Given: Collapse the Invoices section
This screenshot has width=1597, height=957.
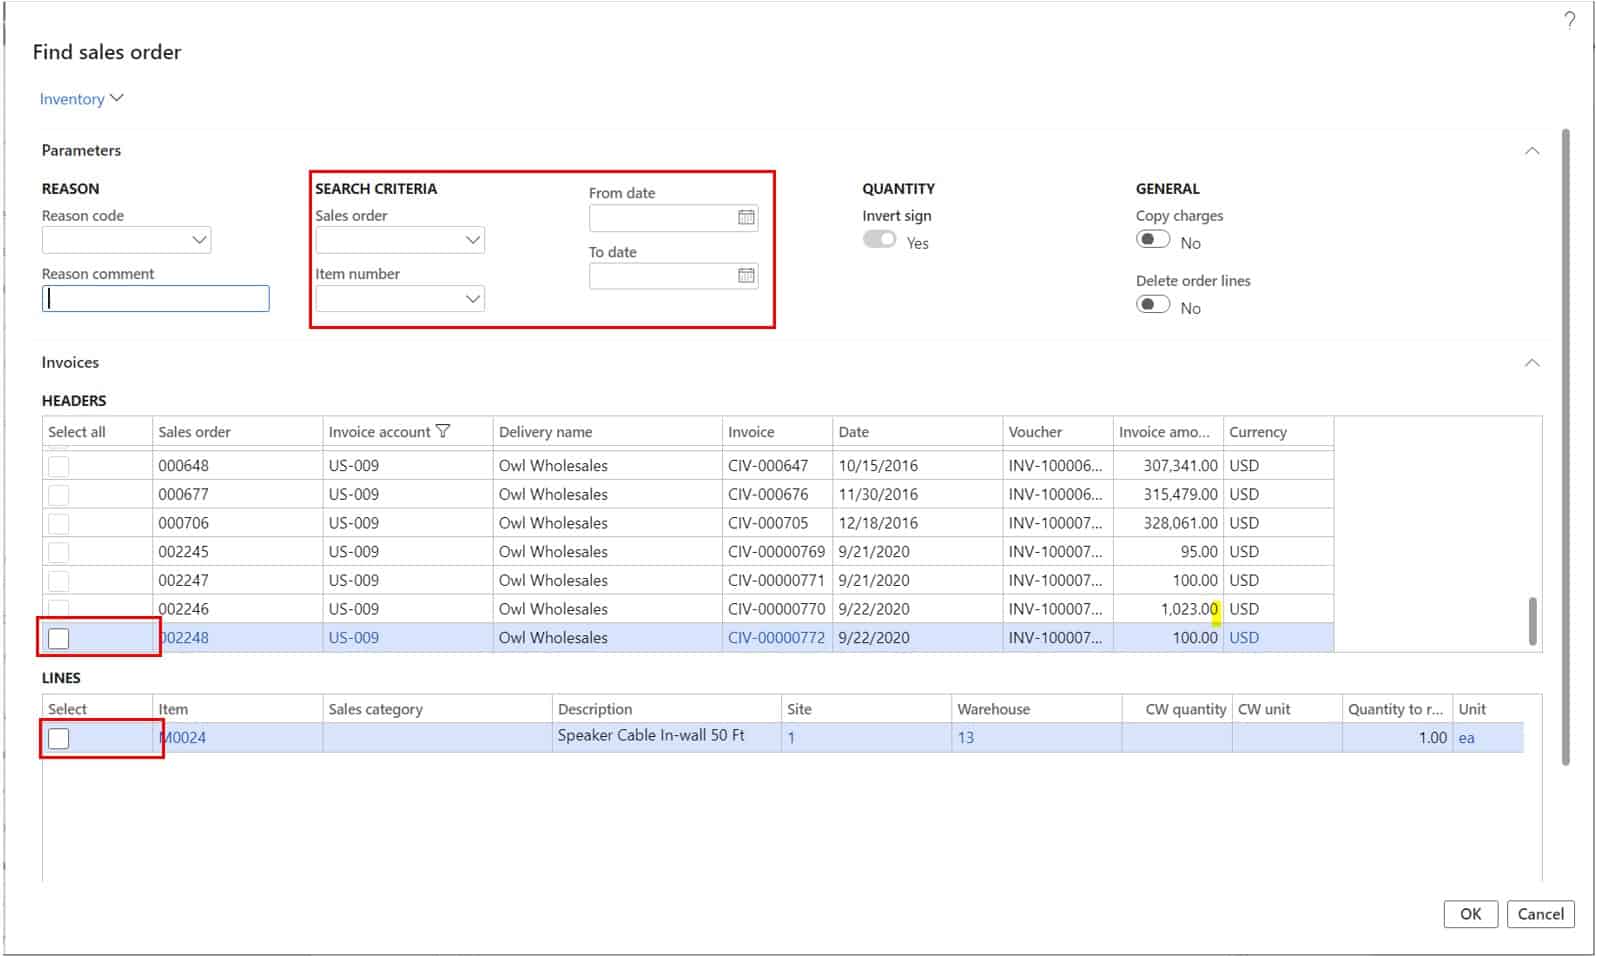Looking at the screenshot, I should coord(1532,363).
